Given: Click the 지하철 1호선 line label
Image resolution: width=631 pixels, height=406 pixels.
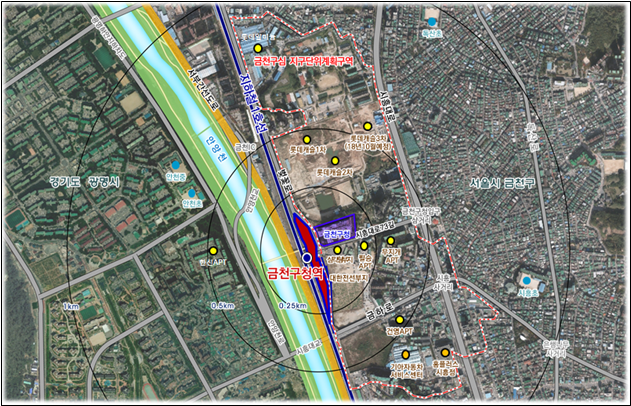Looking at the screenshot, I should coord(252,103).
